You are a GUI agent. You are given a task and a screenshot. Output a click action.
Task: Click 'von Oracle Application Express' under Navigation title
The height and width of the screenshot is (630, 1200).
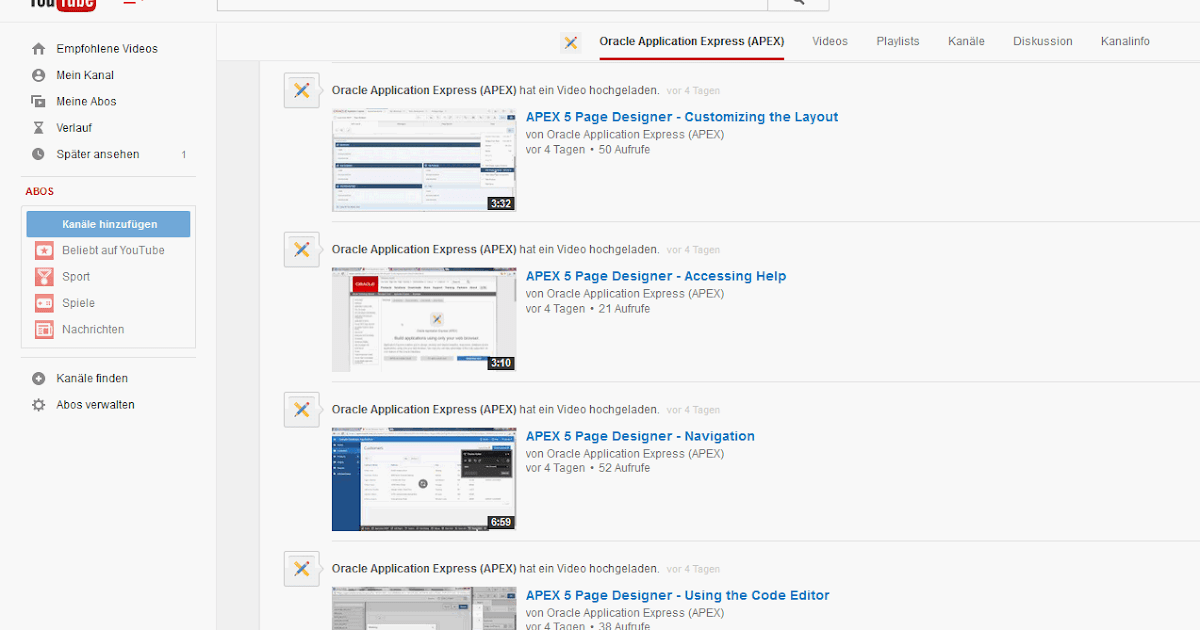click(x=625, y=453)
